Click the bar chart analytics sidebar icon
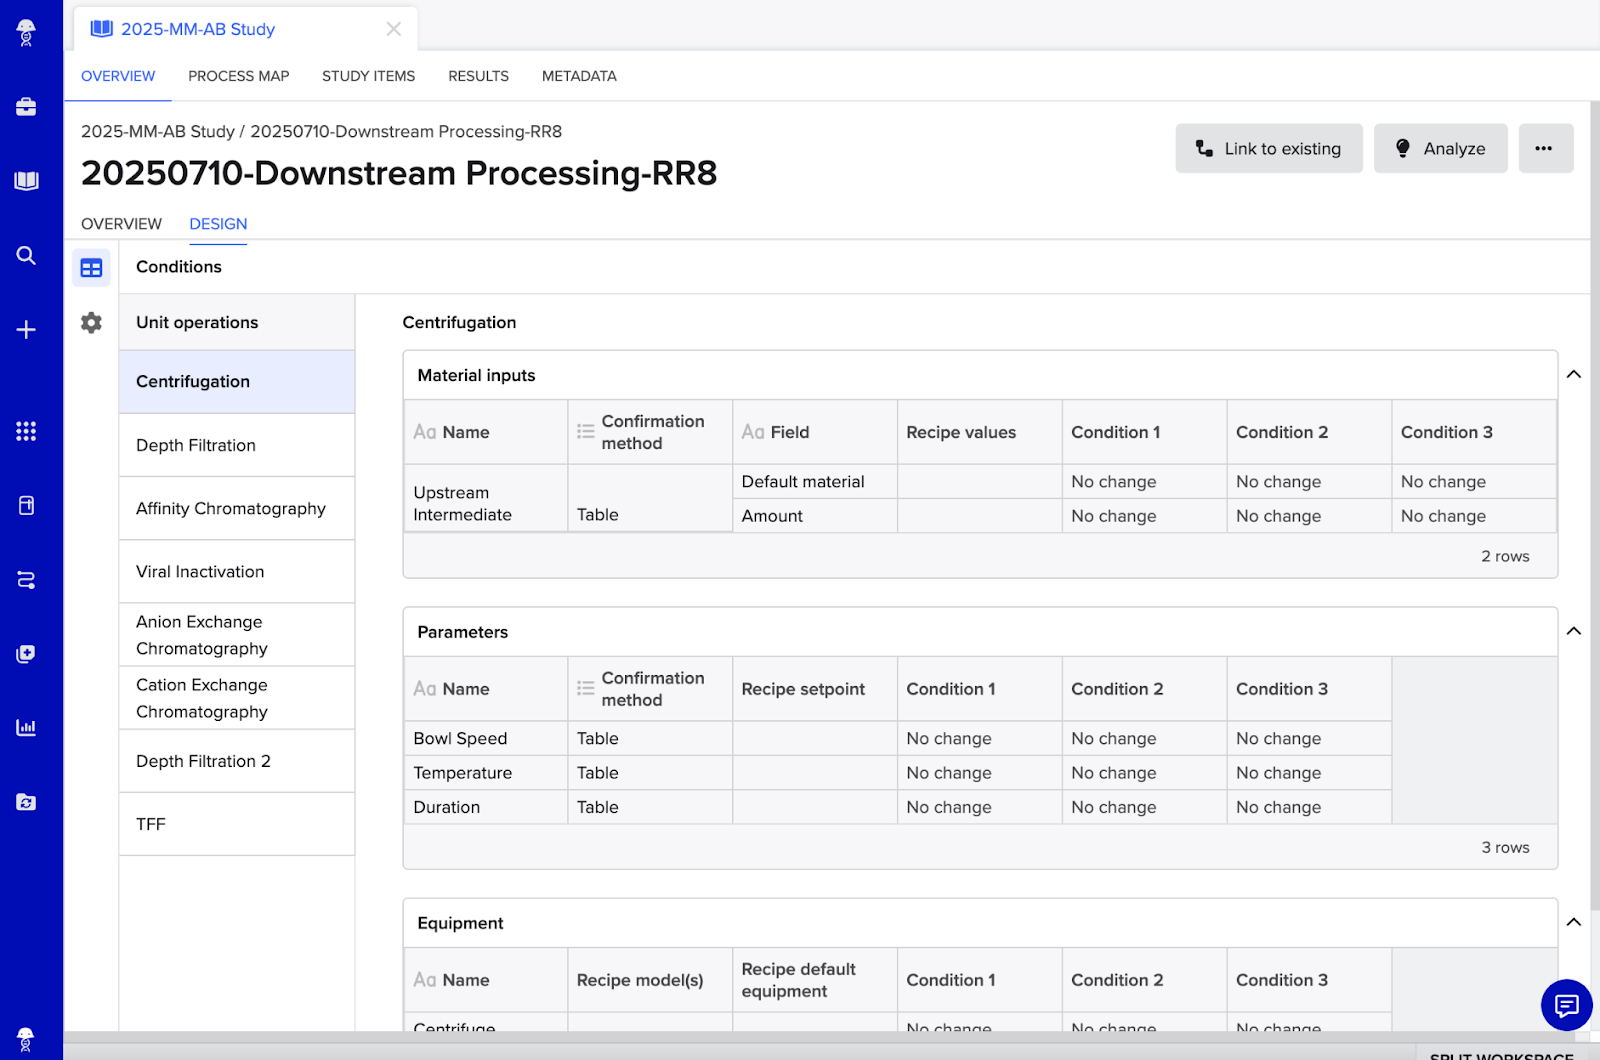 (26, 727)
